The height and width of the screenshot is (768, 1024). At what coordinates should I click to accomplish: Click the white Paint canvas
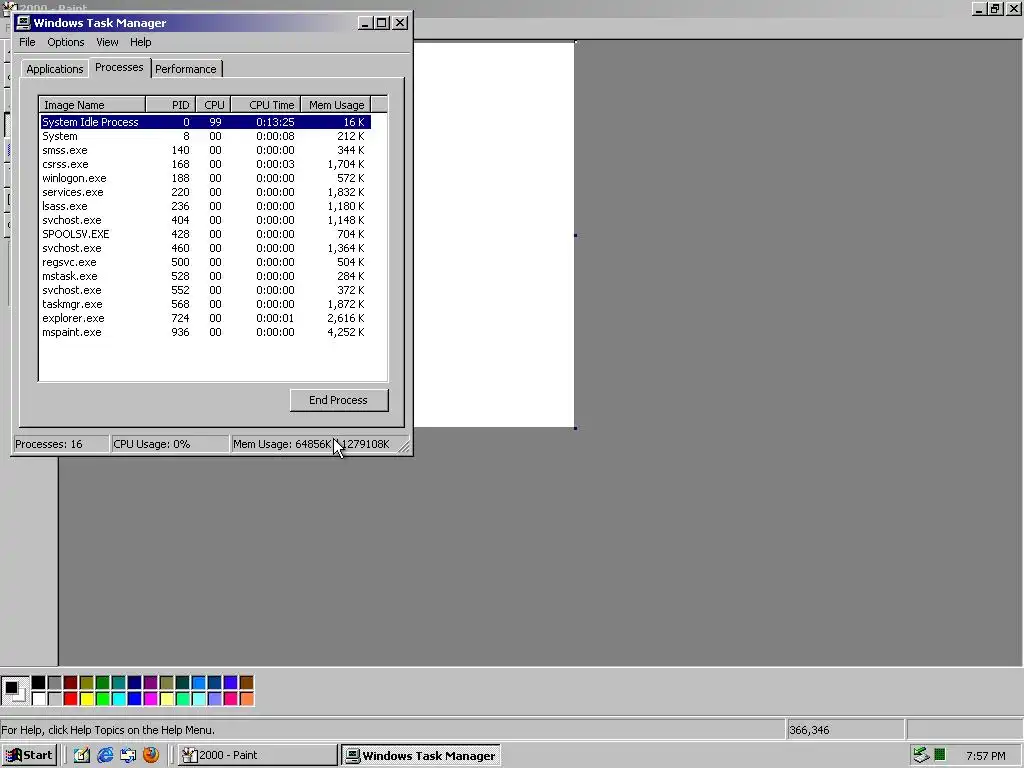[x=494, y=235]
